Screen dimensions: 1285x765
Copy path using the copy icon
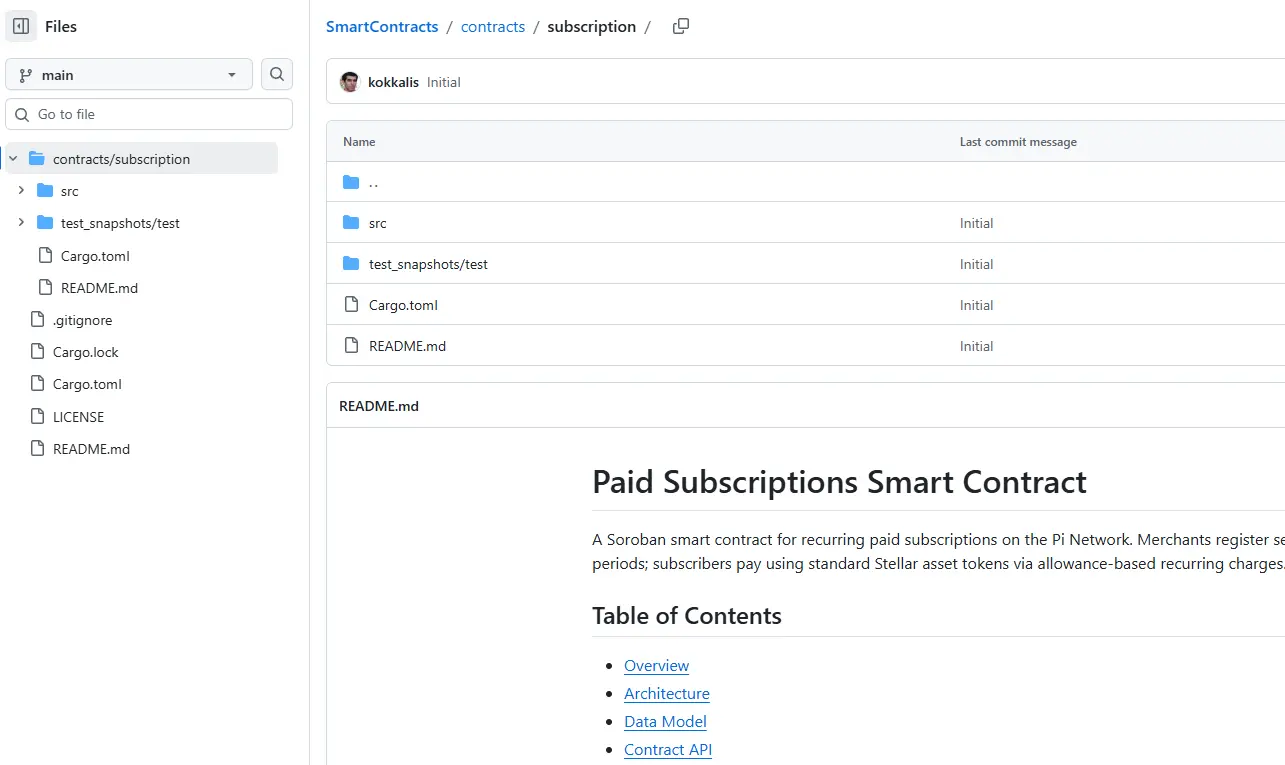point(681,27)
